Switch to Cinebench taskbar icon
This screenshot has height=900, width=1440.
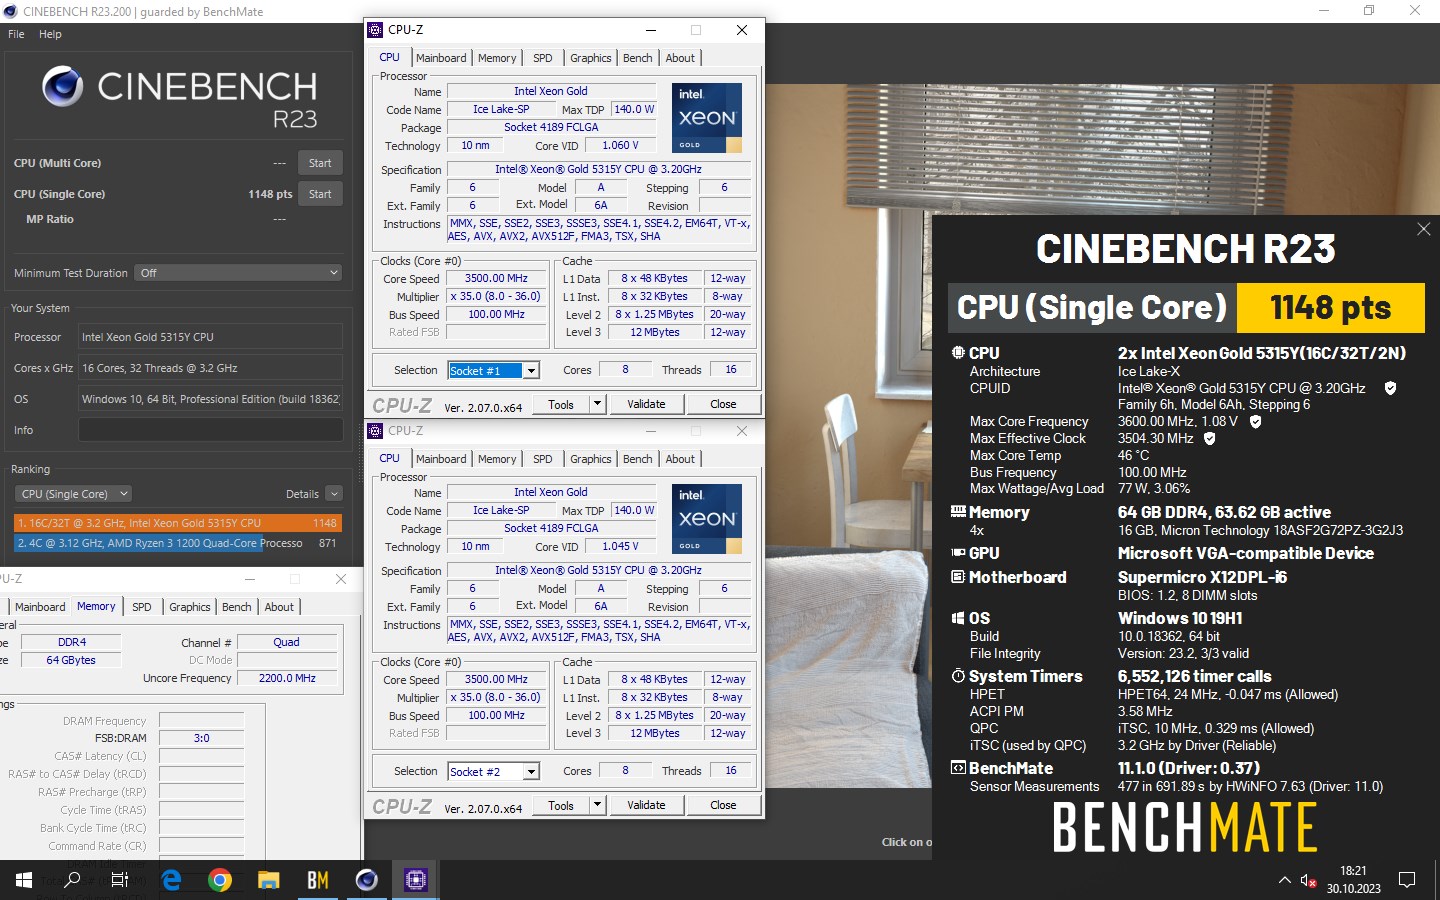[367, 880]
